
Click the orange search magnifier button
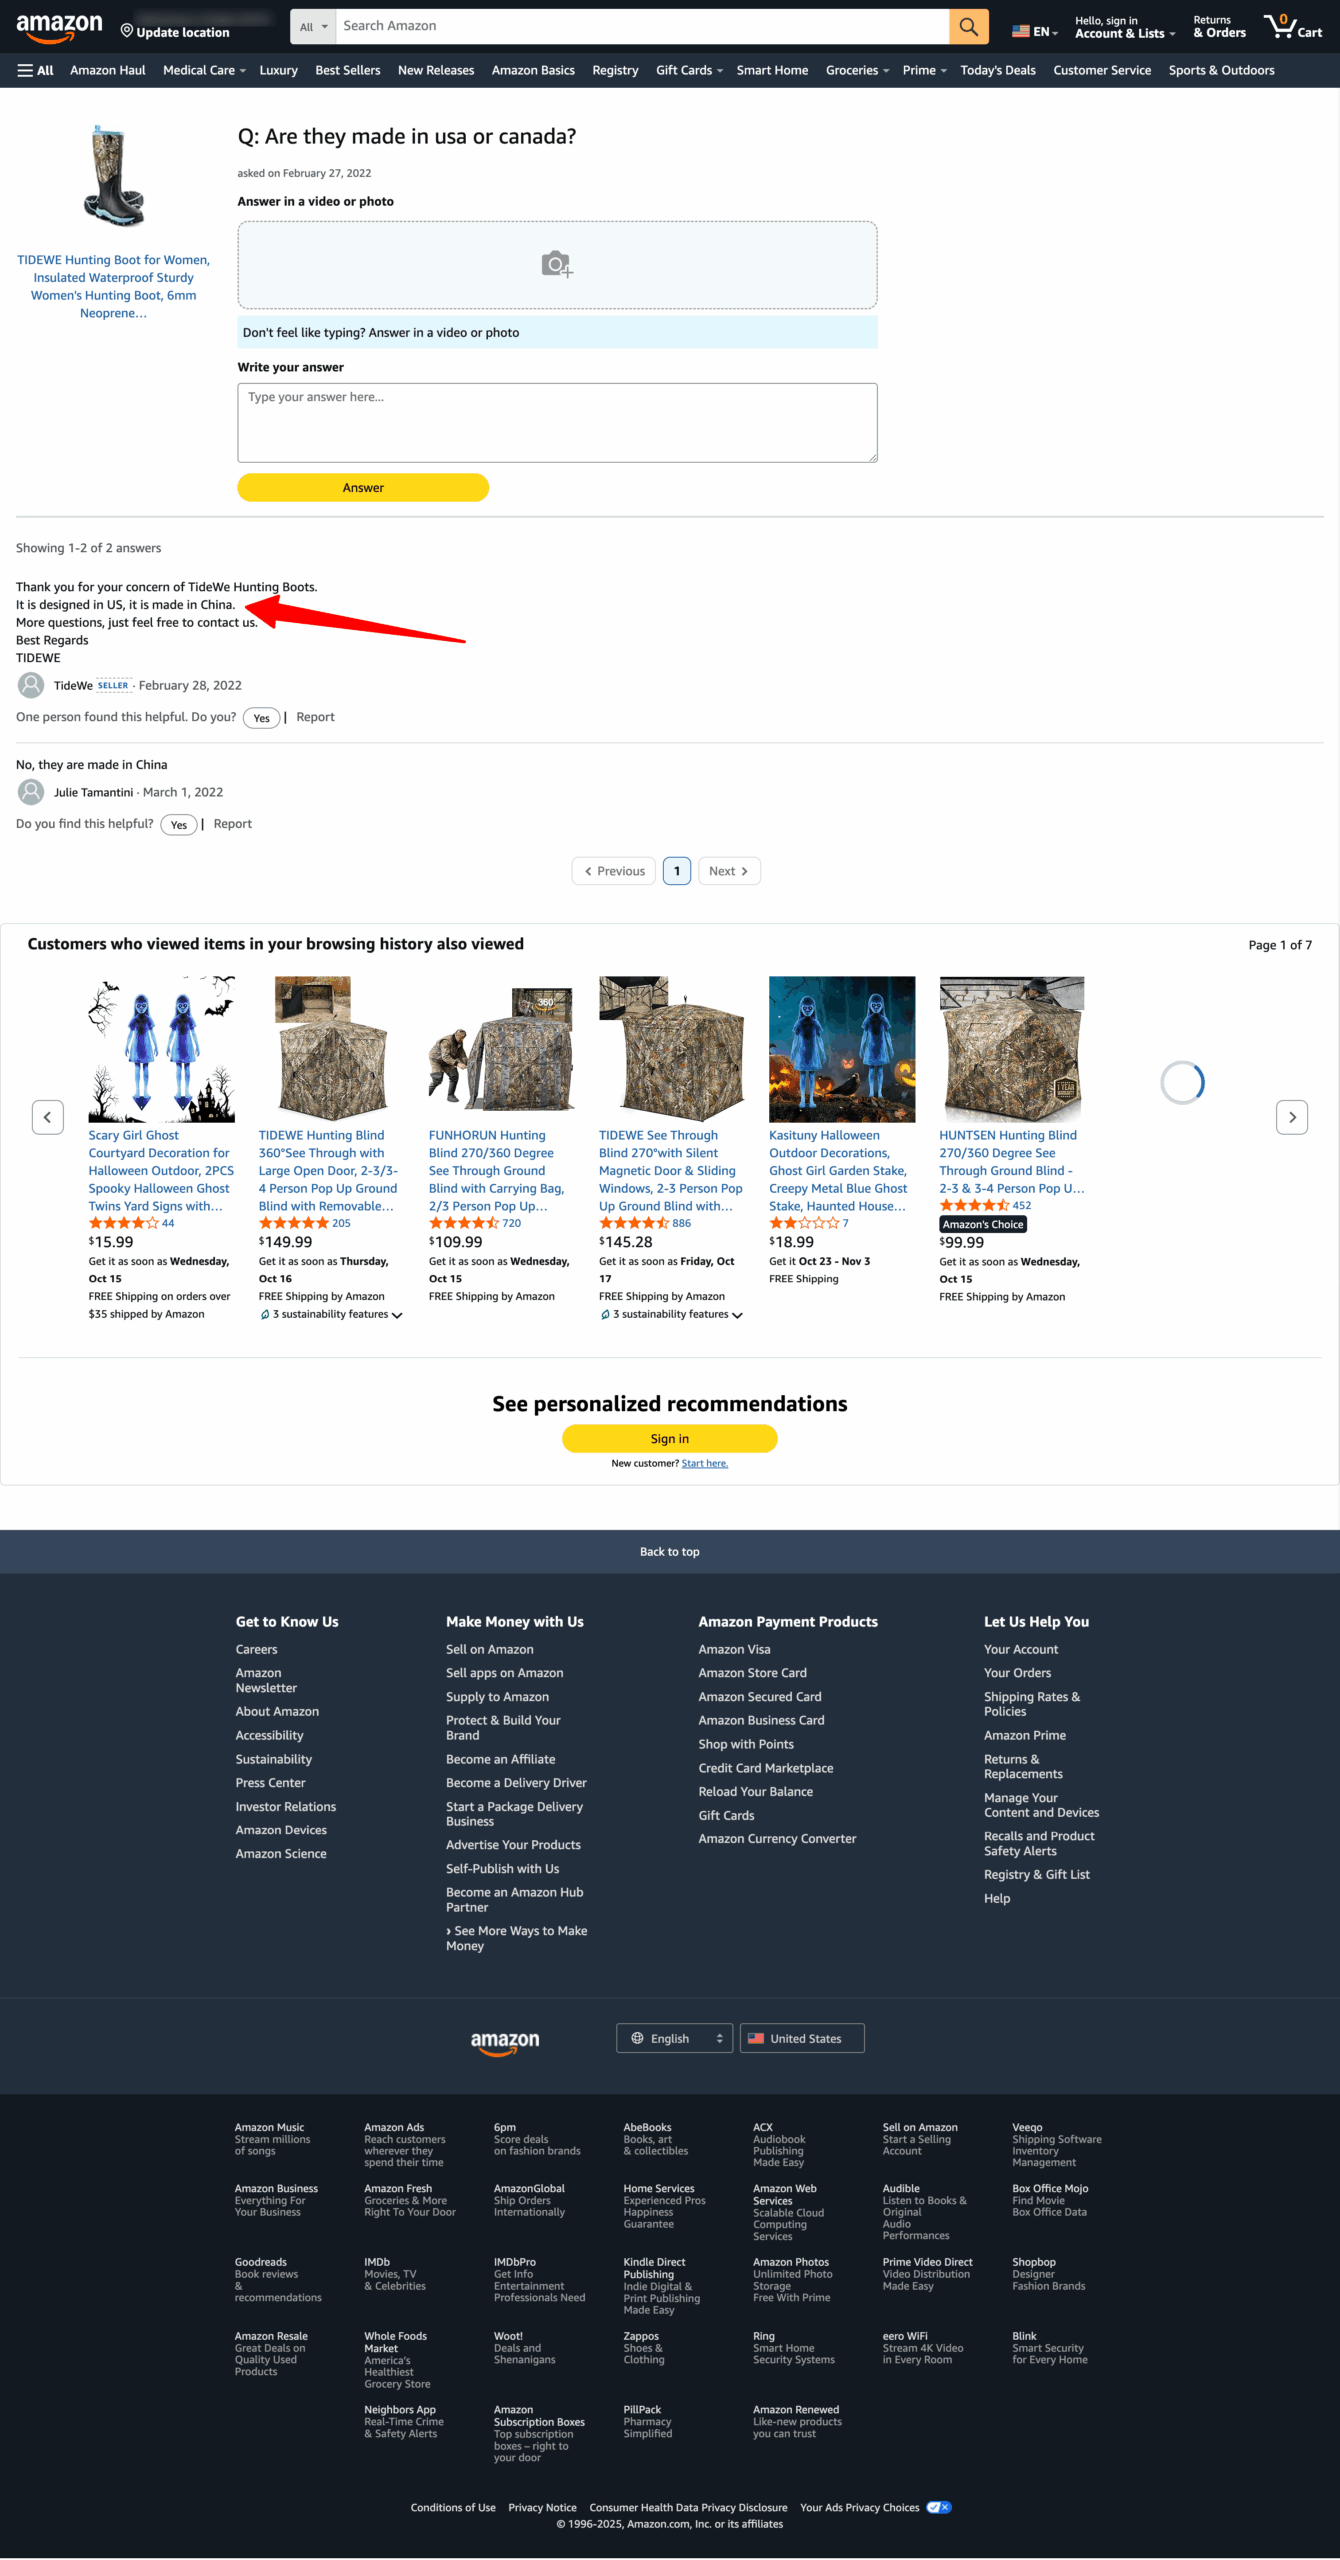coord(968,27)
